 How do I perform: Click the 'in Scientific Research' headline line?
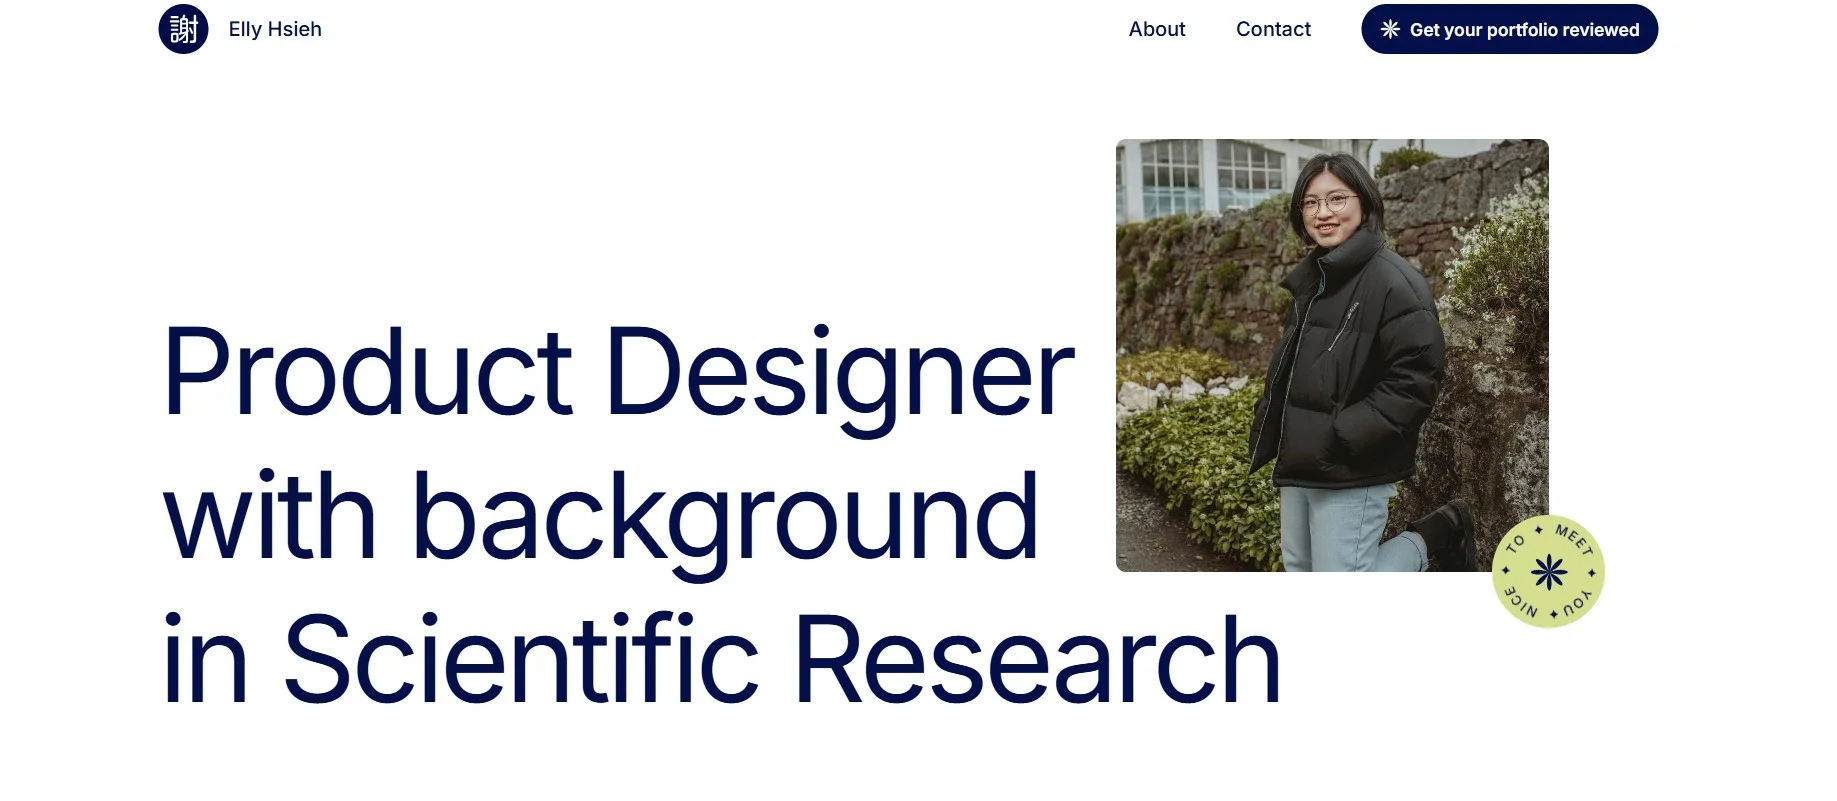721,660
